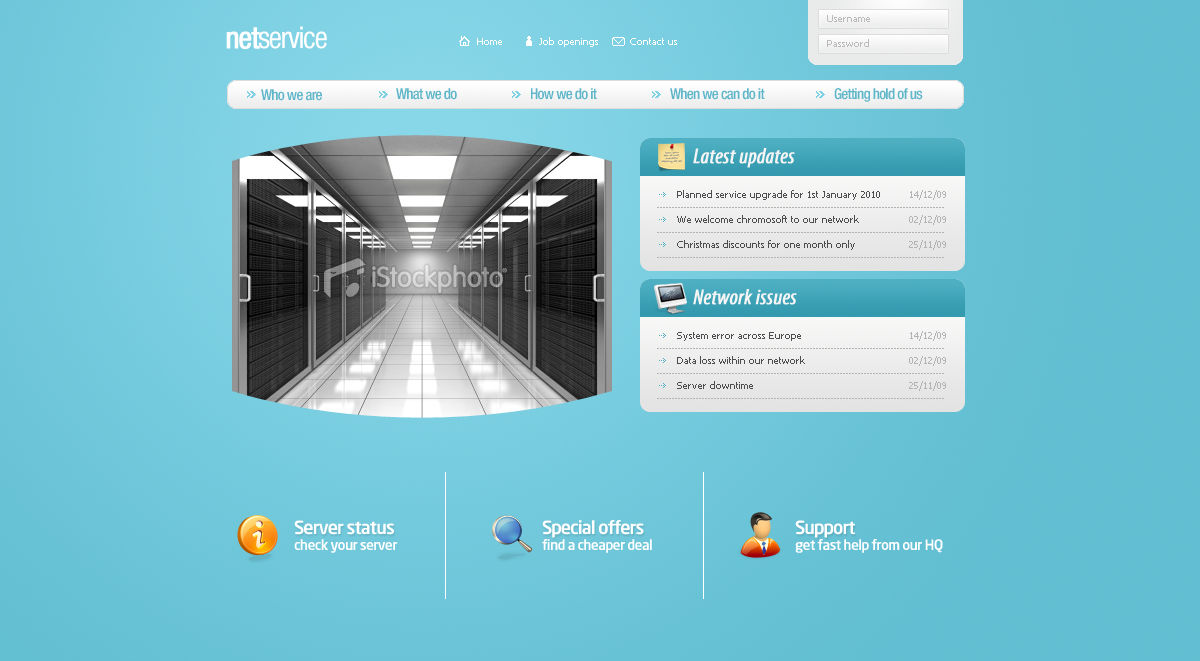Click the Server status heading
The image size is (1200, 661).
pos(344,528)
